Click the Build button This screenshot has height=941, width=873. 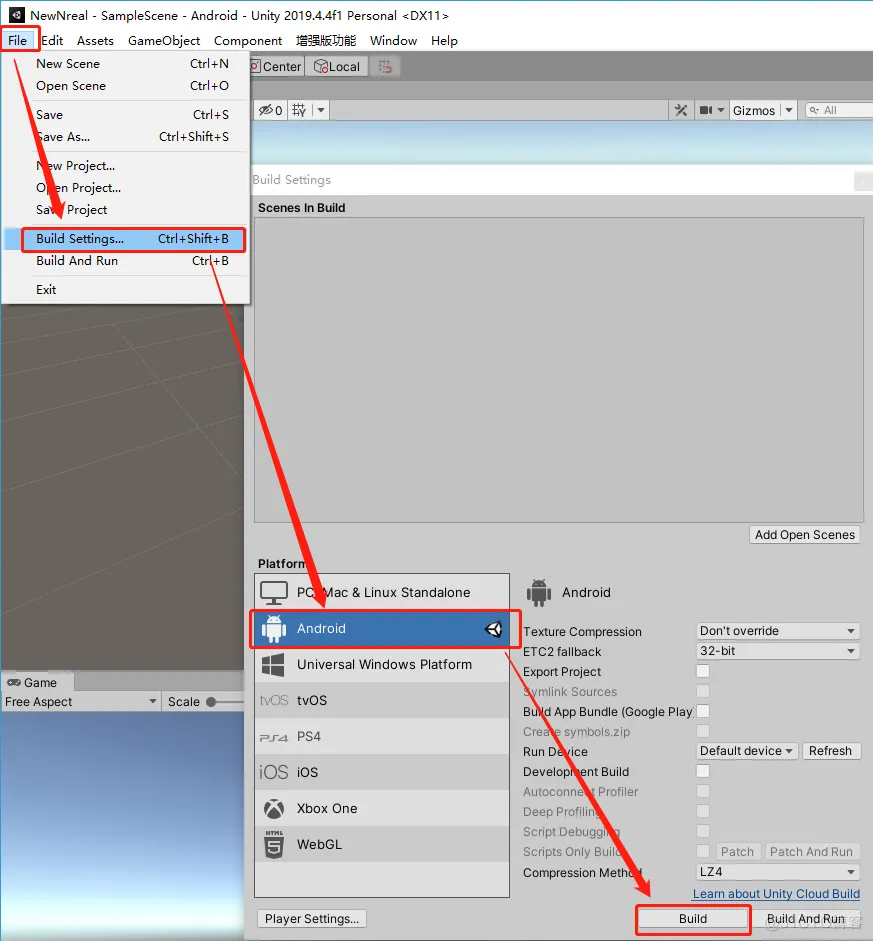(693, 919)
